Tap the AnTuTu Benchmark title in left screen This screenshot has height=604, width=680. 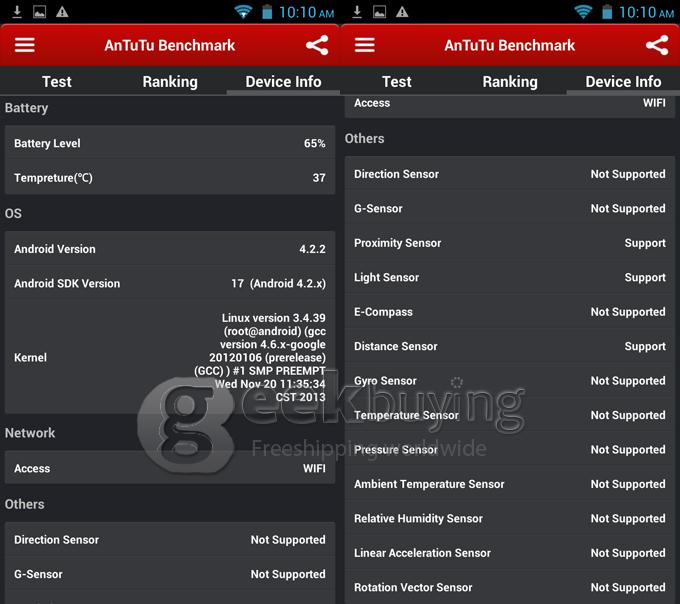point(170,45)
